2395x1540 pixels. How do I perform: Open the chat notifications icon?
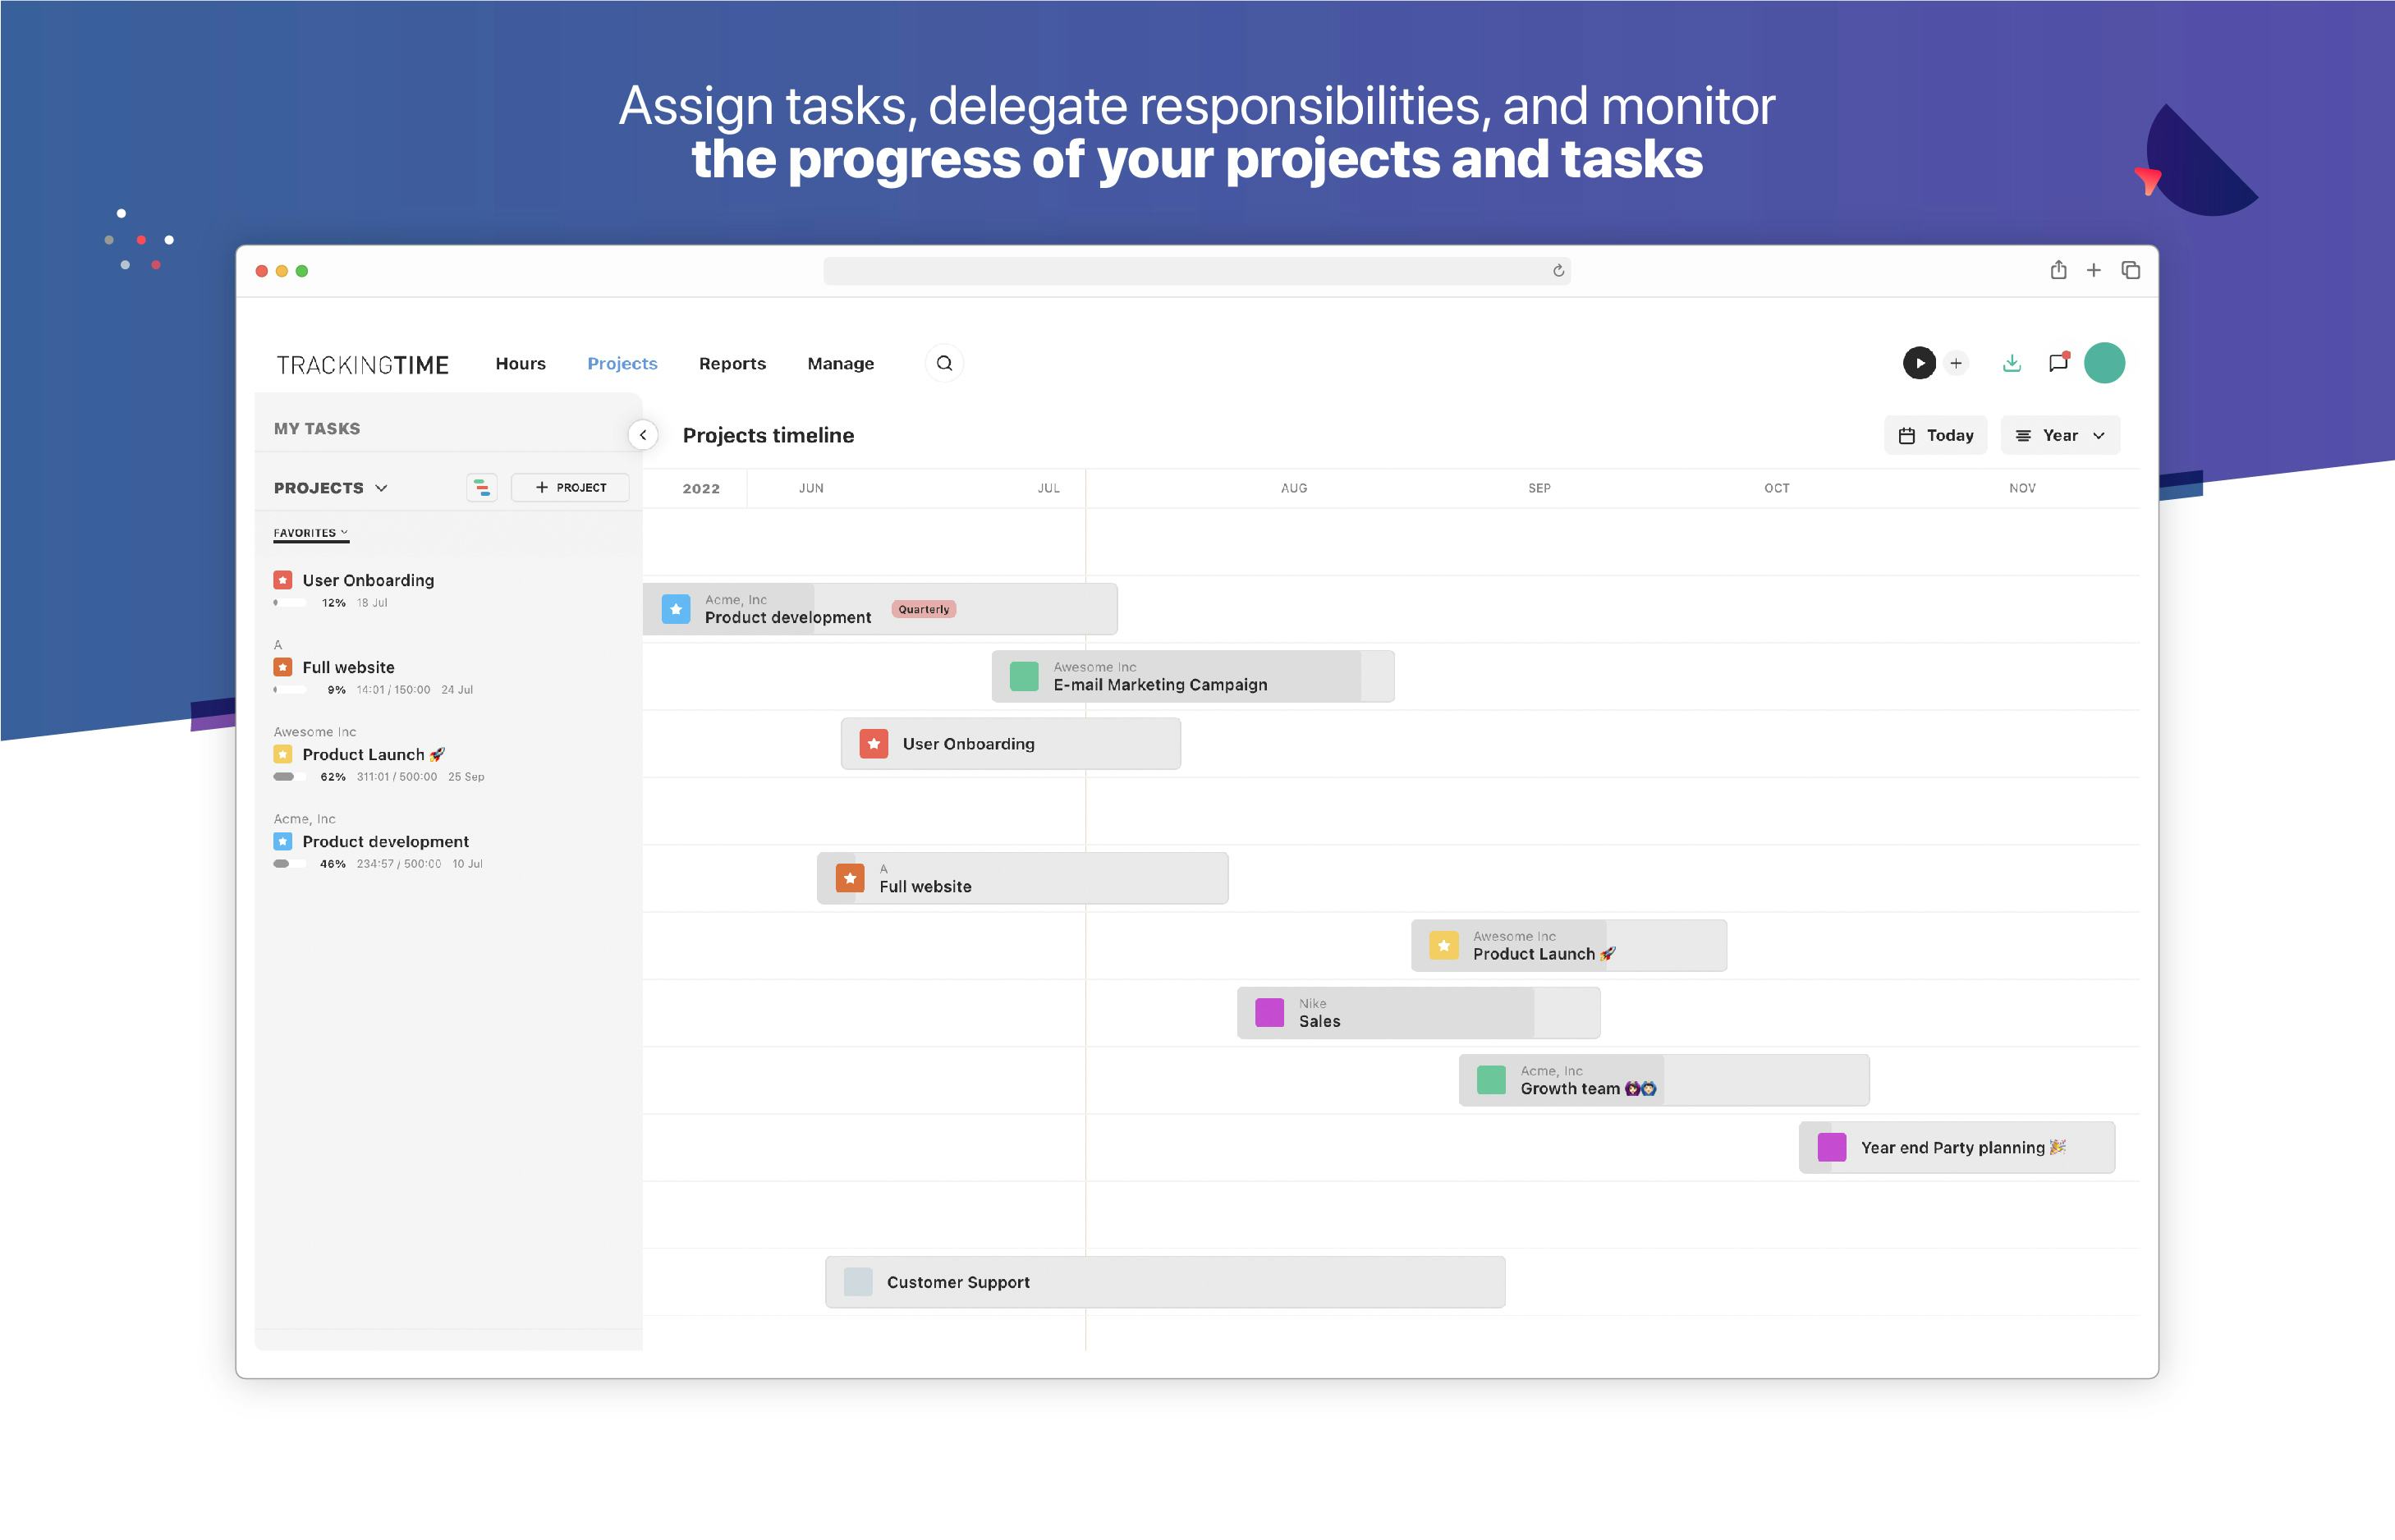point(2058,363)
